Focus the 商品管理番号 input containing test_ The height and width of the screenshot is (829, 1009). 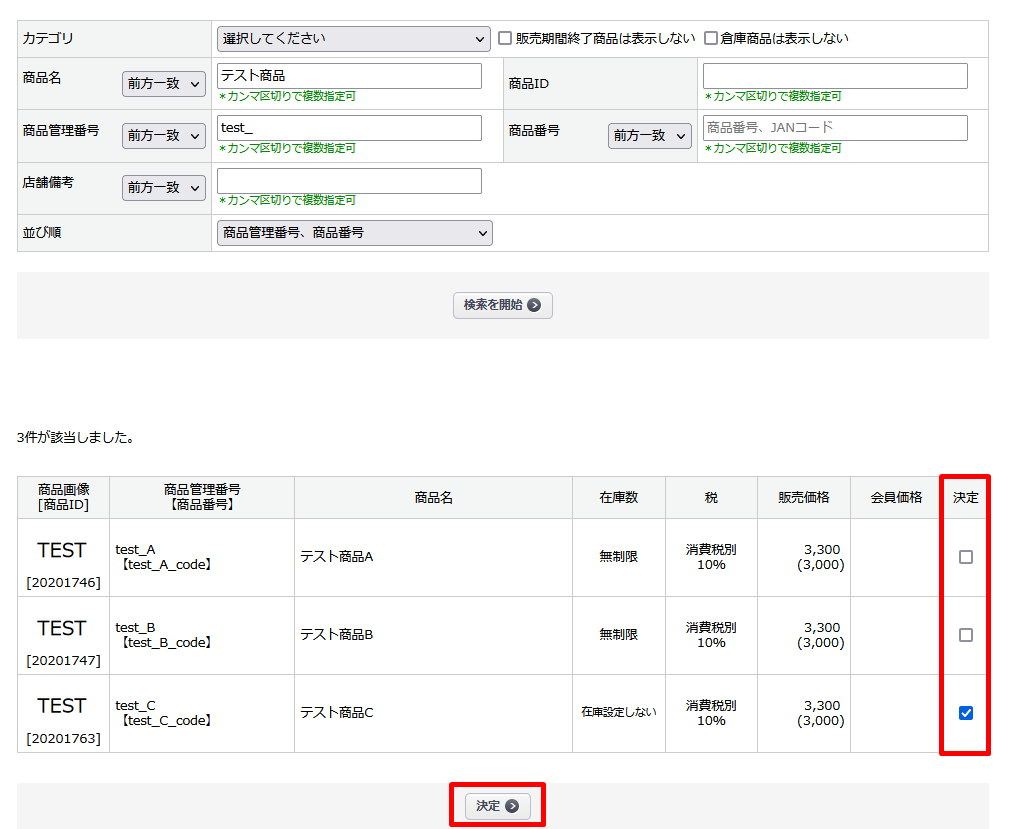tap(349, 128)
